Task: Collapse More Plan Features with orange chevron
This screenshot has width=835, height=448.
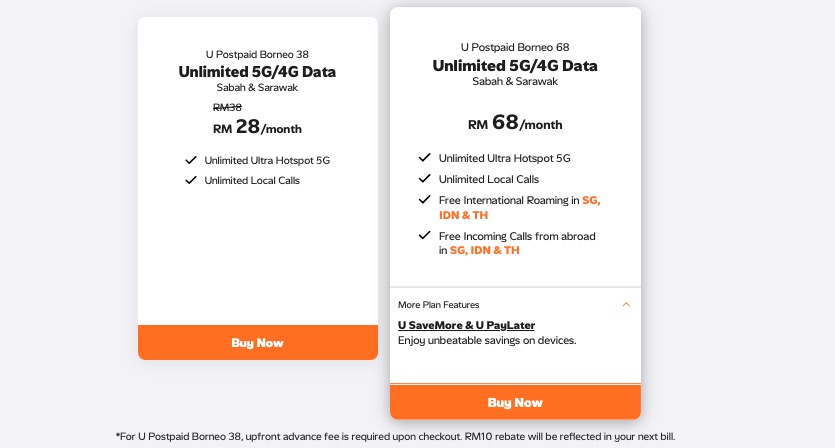Action: coord(626,305)
